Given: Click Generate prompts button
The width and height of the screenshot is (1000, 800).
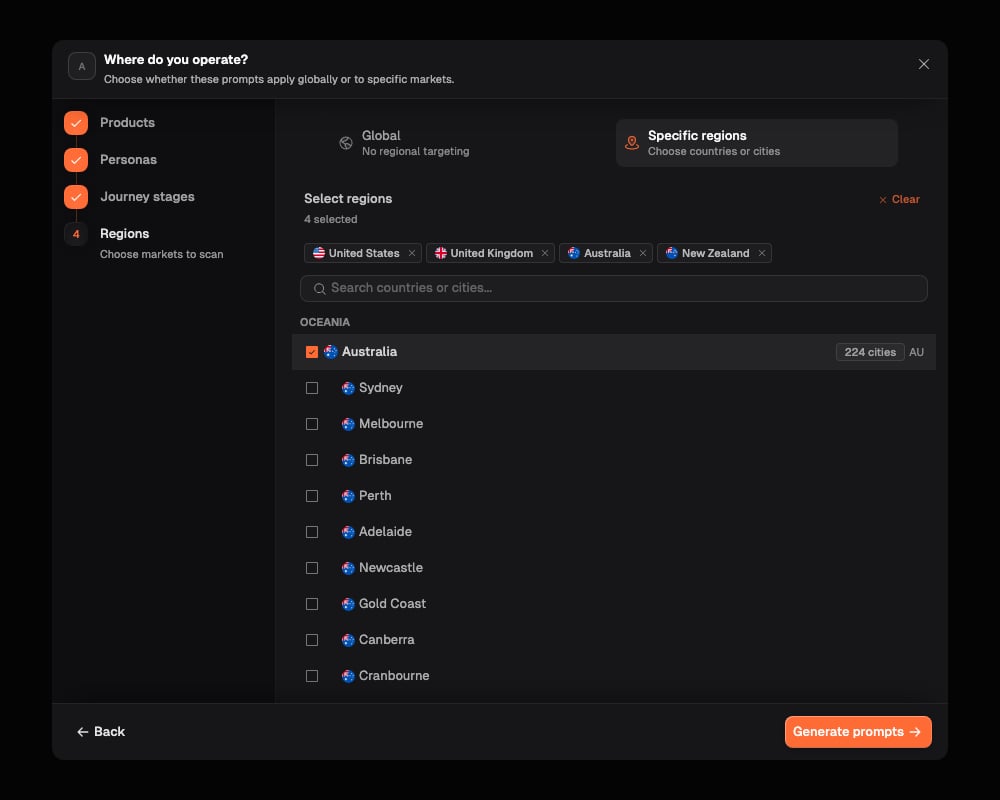Looking at the screenshot, I should [x=858, y=732].
